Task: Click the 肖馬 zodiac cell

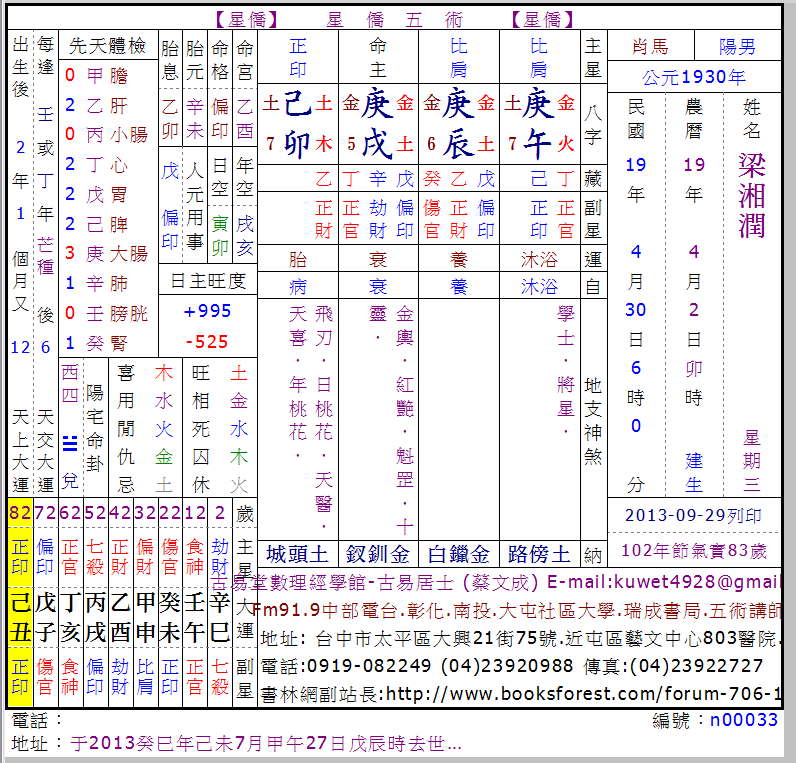Action: click(650, 47)
